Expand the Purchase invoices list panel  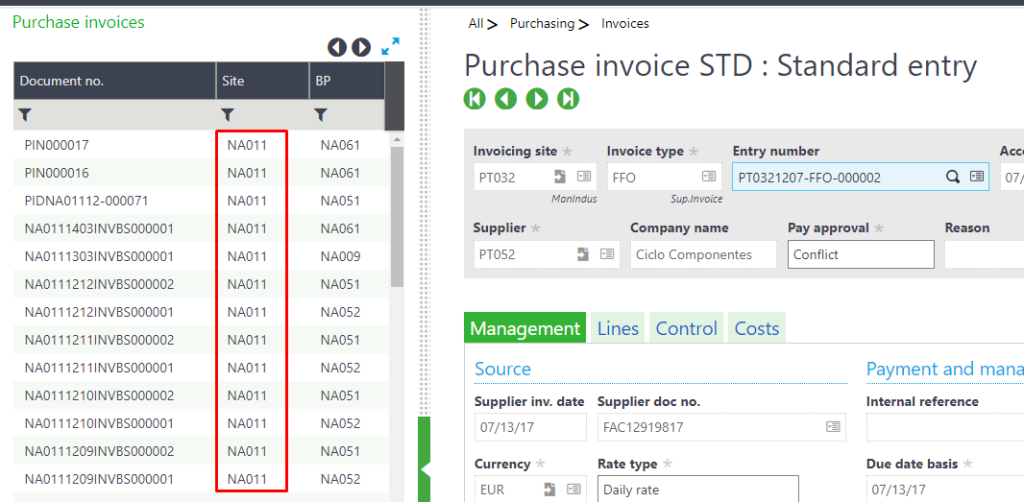[390, 46]
